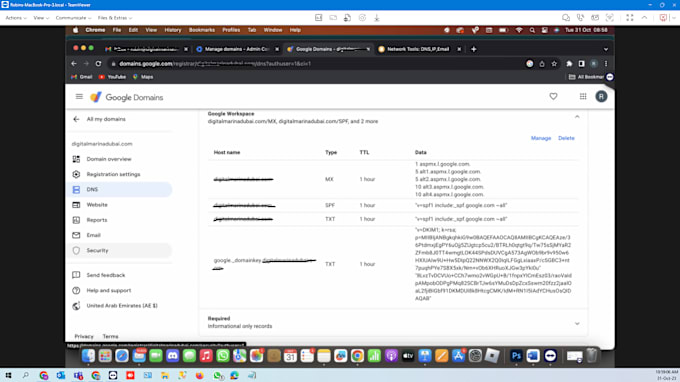Open the All Bookmarks folder
This screenshot has height=382, width=680.
(x=586, y=77)
